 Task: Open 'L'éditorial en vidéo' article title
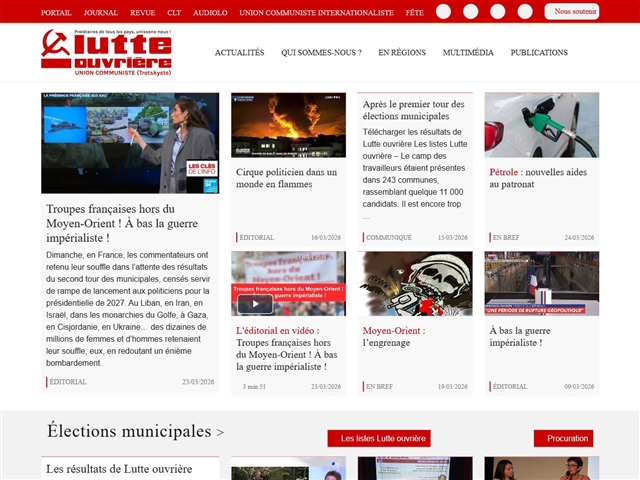[287, 349]
